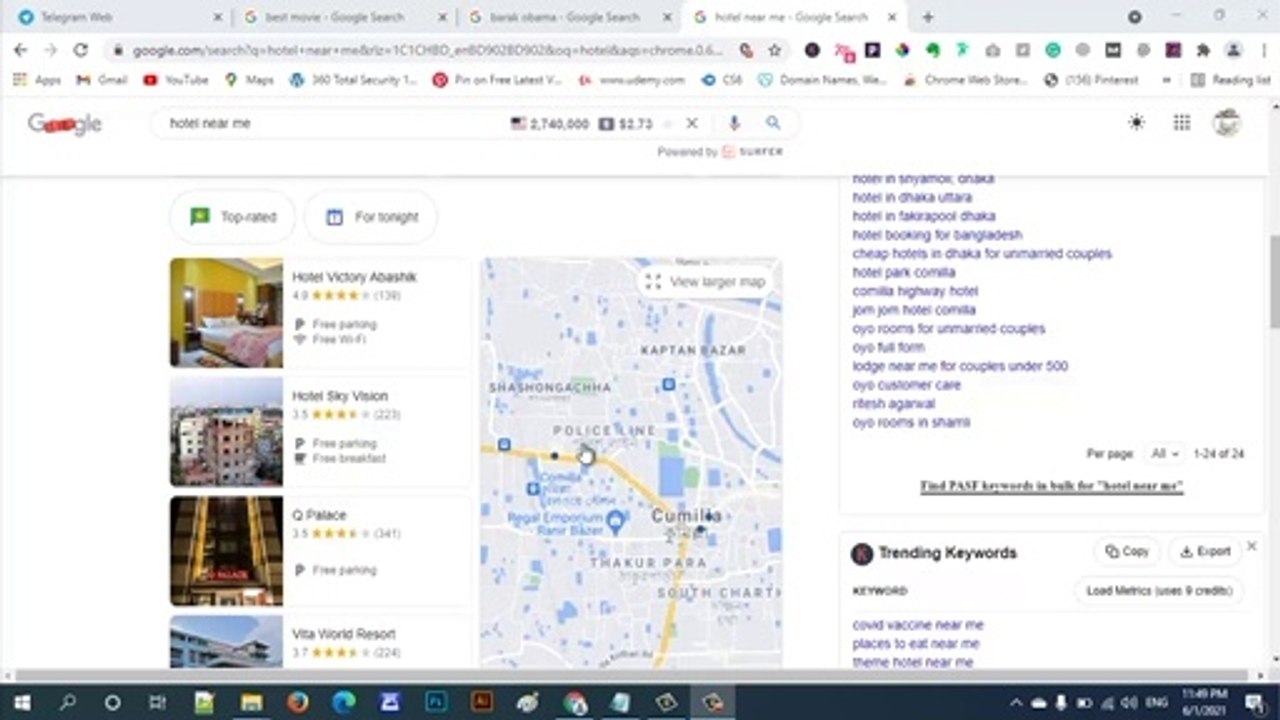Open the Vita World Resort listing
Viewport: 1280px width, 720px height.
pyautogui.click(x=343, y=634)
